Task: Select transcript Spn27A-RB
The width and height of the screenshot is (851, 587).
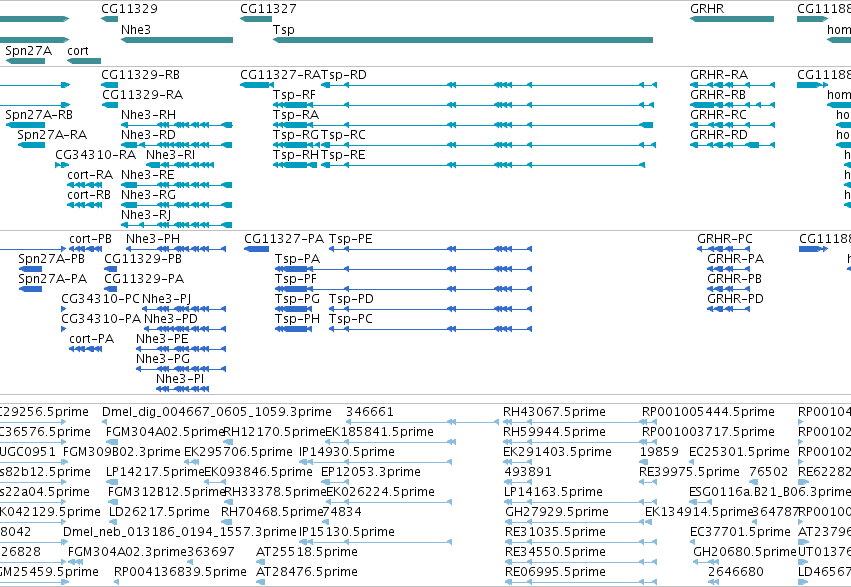Action: 25,125
